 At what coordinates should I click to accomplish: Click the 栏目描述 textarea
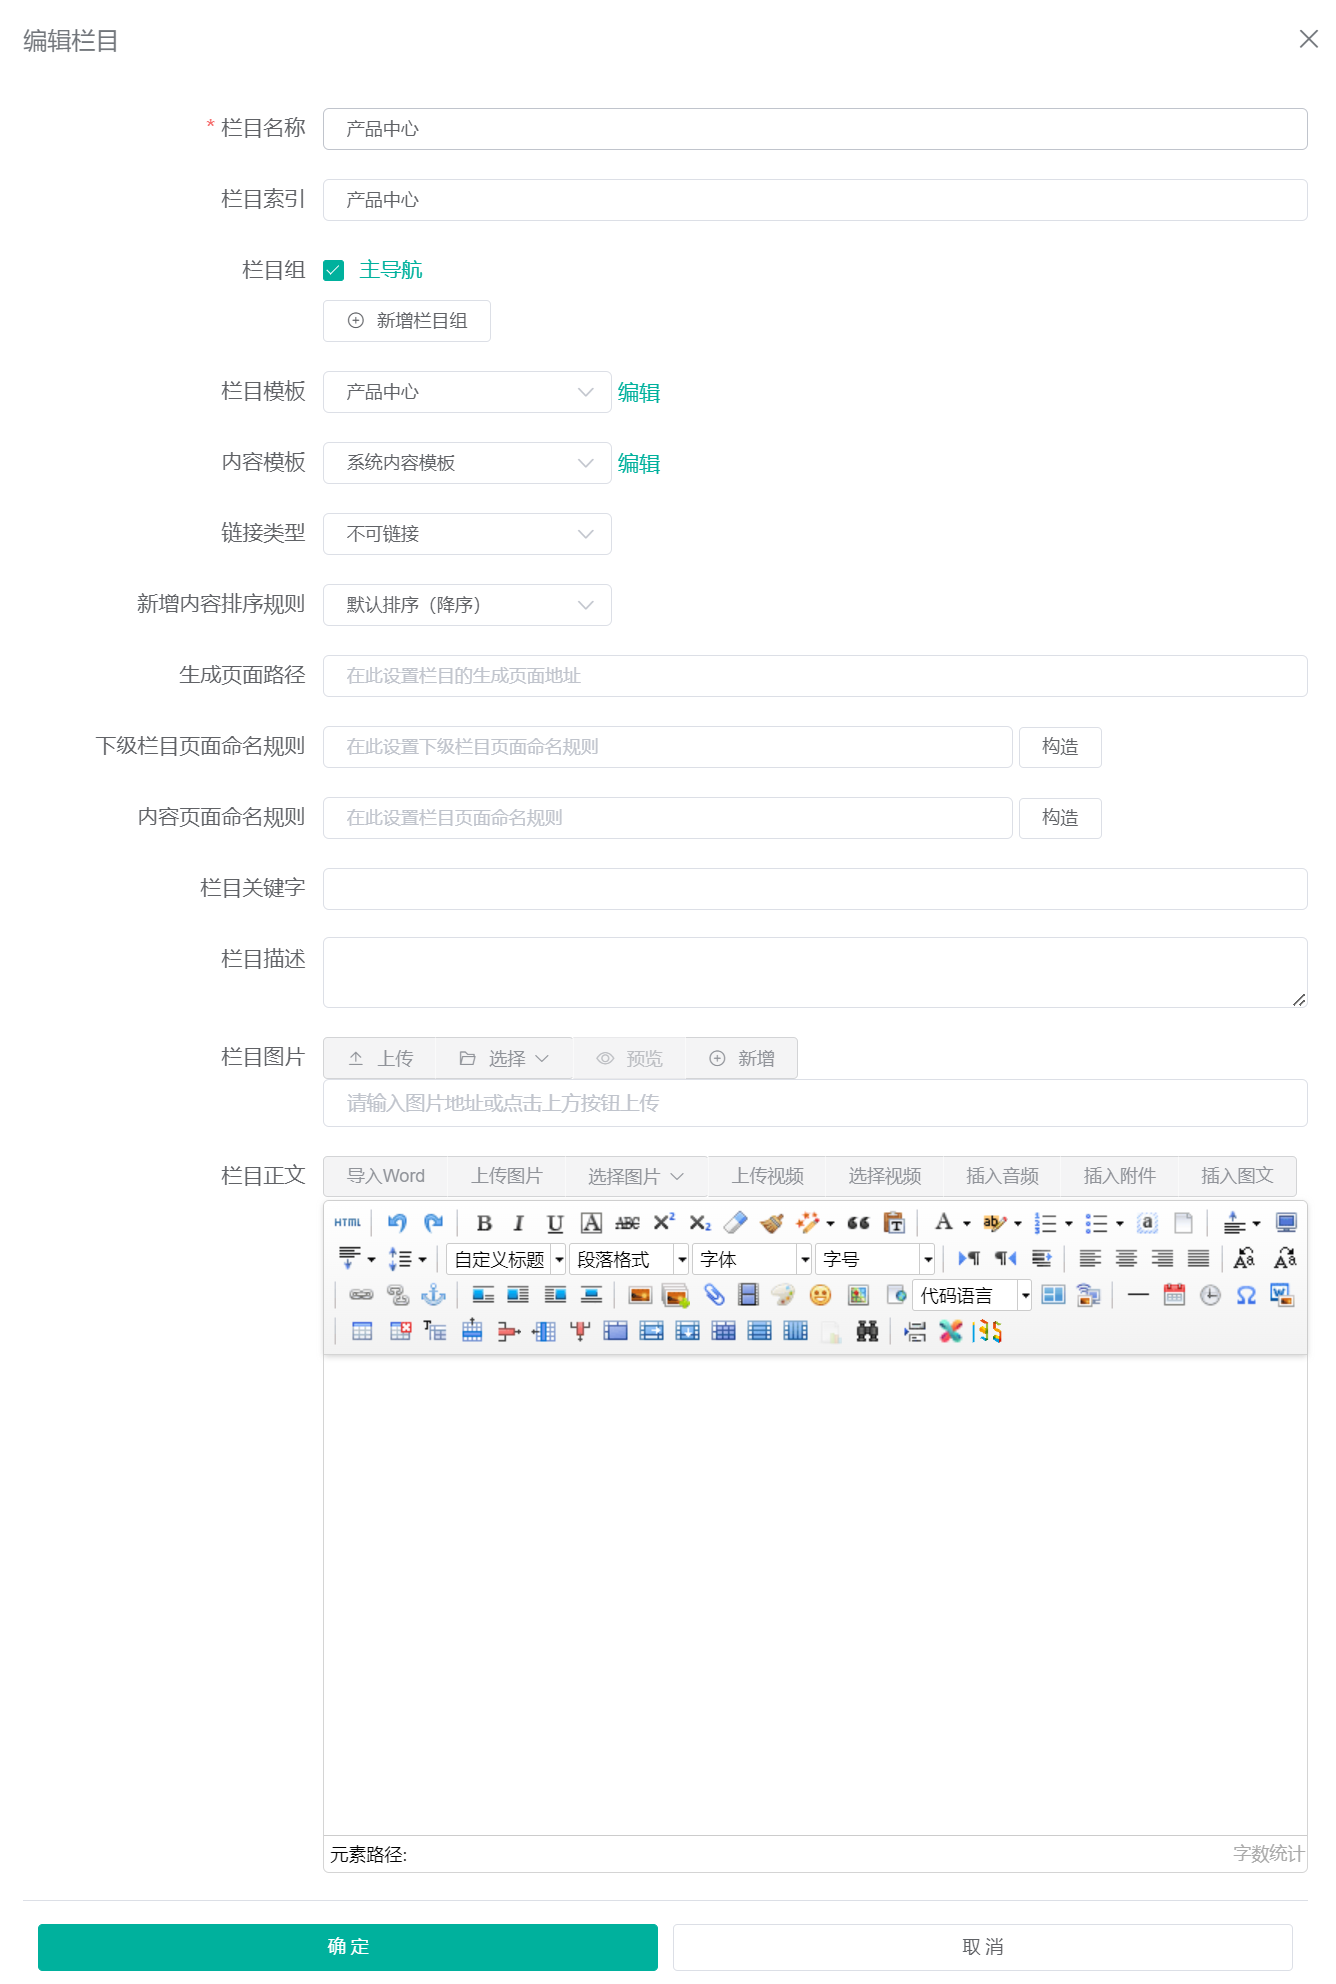(x=815, y=972)
